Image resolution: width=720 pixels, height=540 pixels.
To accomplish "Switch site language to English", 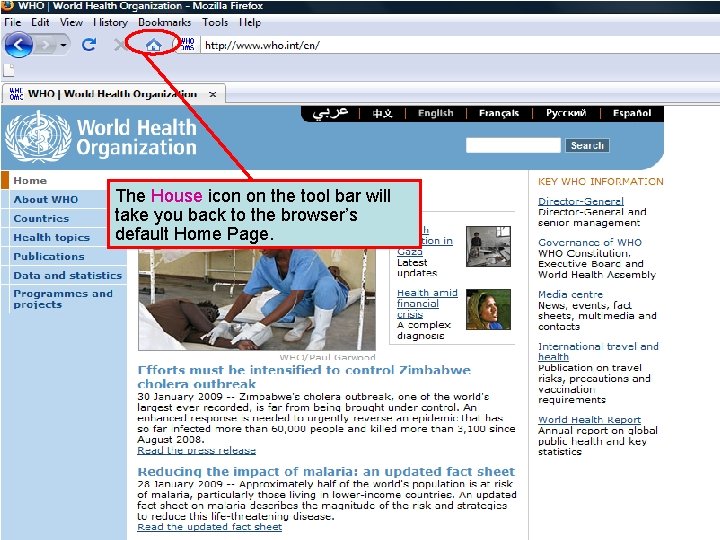I will pos(435,113).
